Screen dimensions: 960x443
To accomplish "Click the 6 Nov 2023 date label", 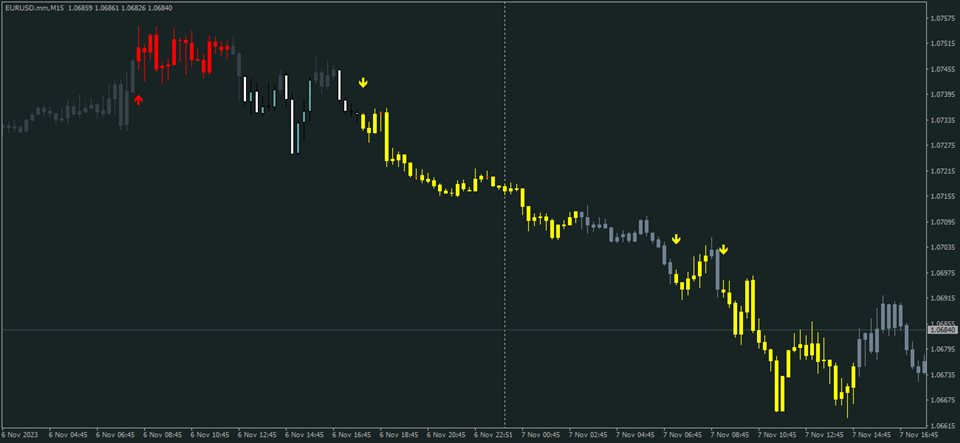I will [x=20, y=435].
